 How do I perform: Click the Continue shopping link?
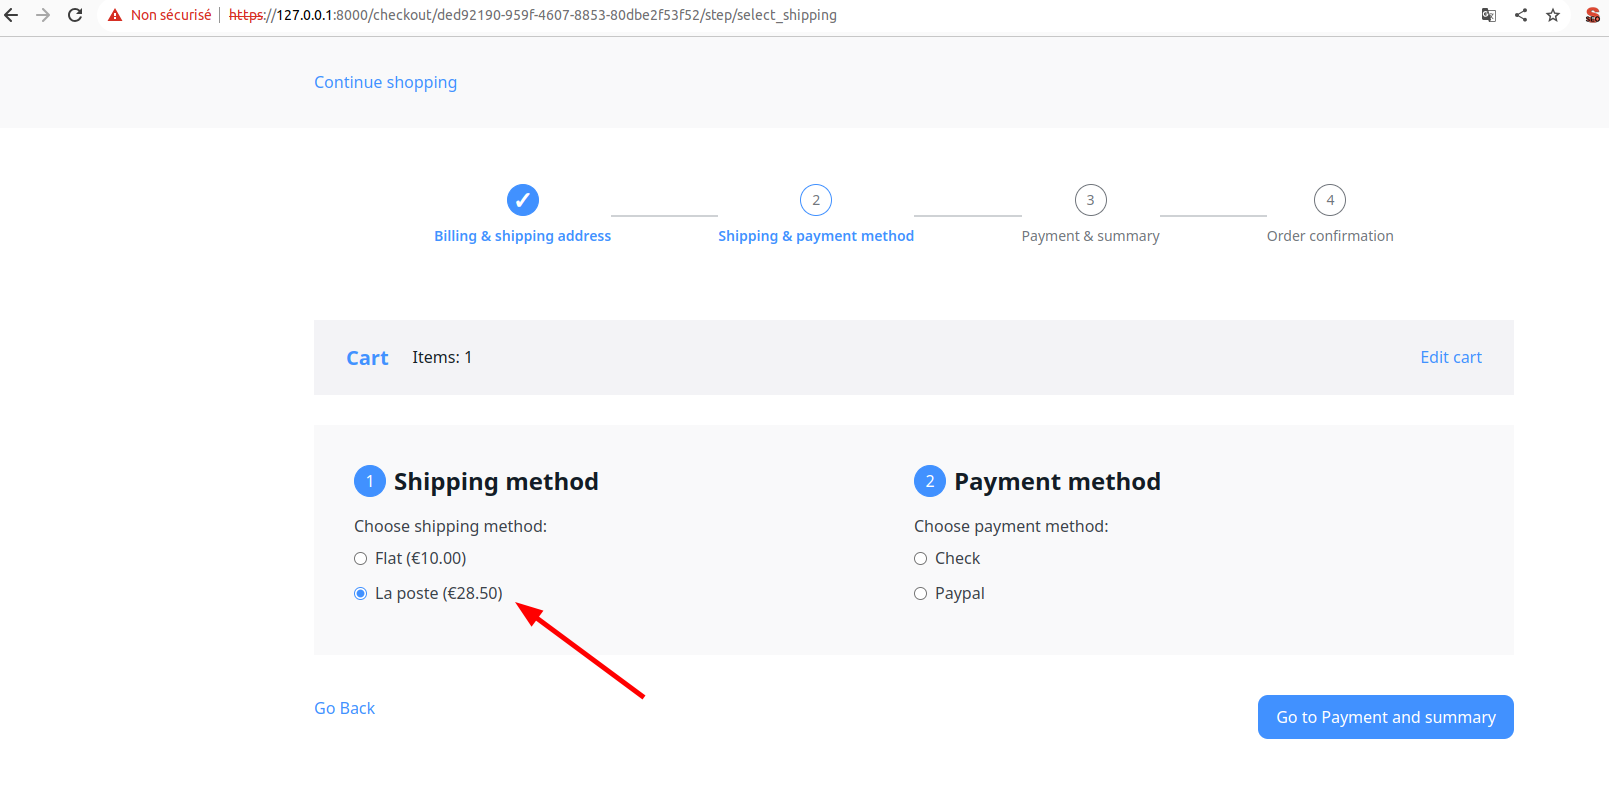(x=385, y=82)
